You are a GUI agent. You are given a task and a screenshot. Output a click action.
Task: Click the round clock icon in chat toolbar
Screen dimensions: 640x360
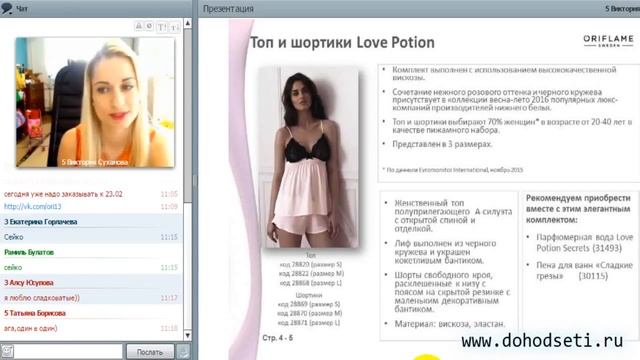[x=149, y=26]
